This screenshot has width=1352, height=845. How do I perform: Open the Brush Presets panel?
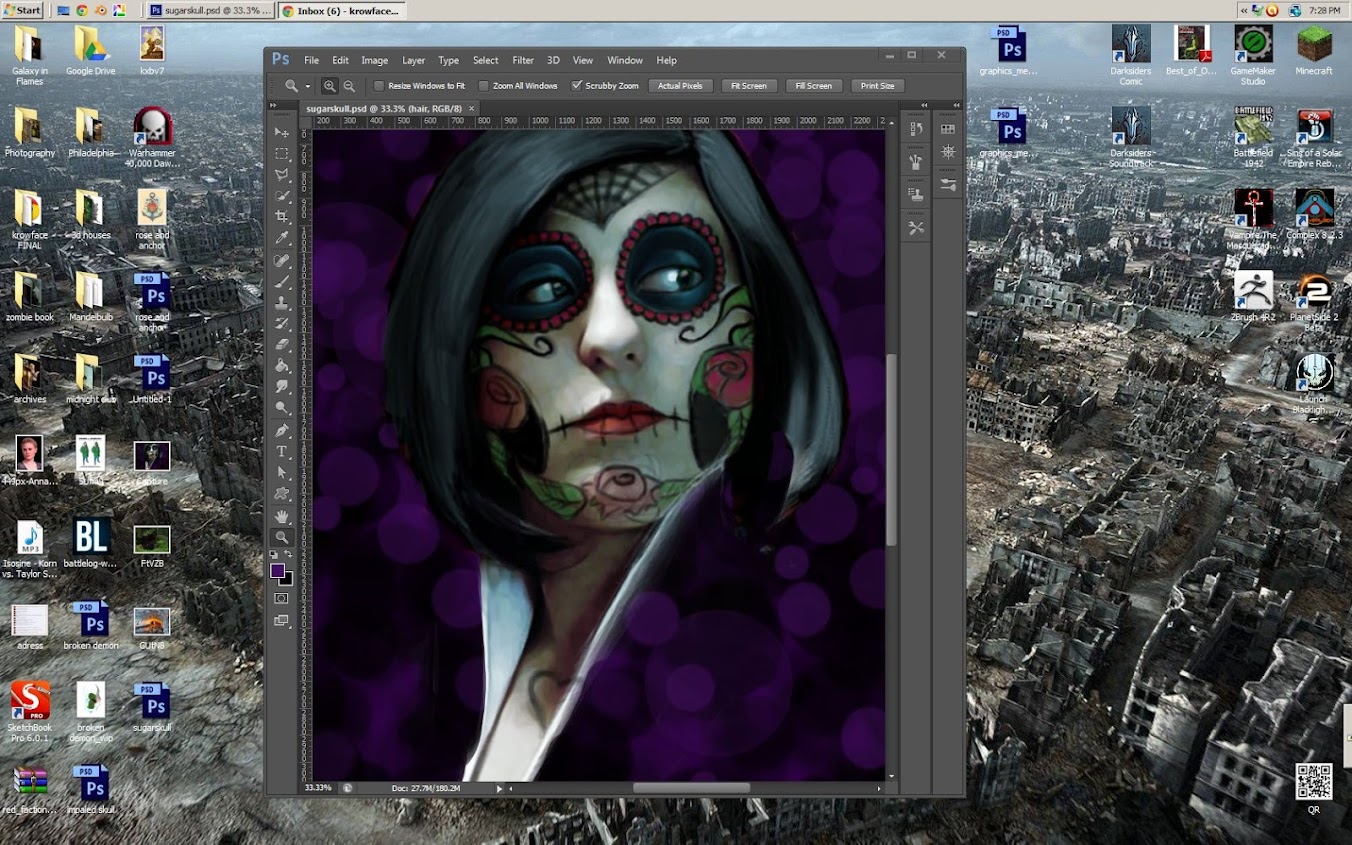click(948, 185)
